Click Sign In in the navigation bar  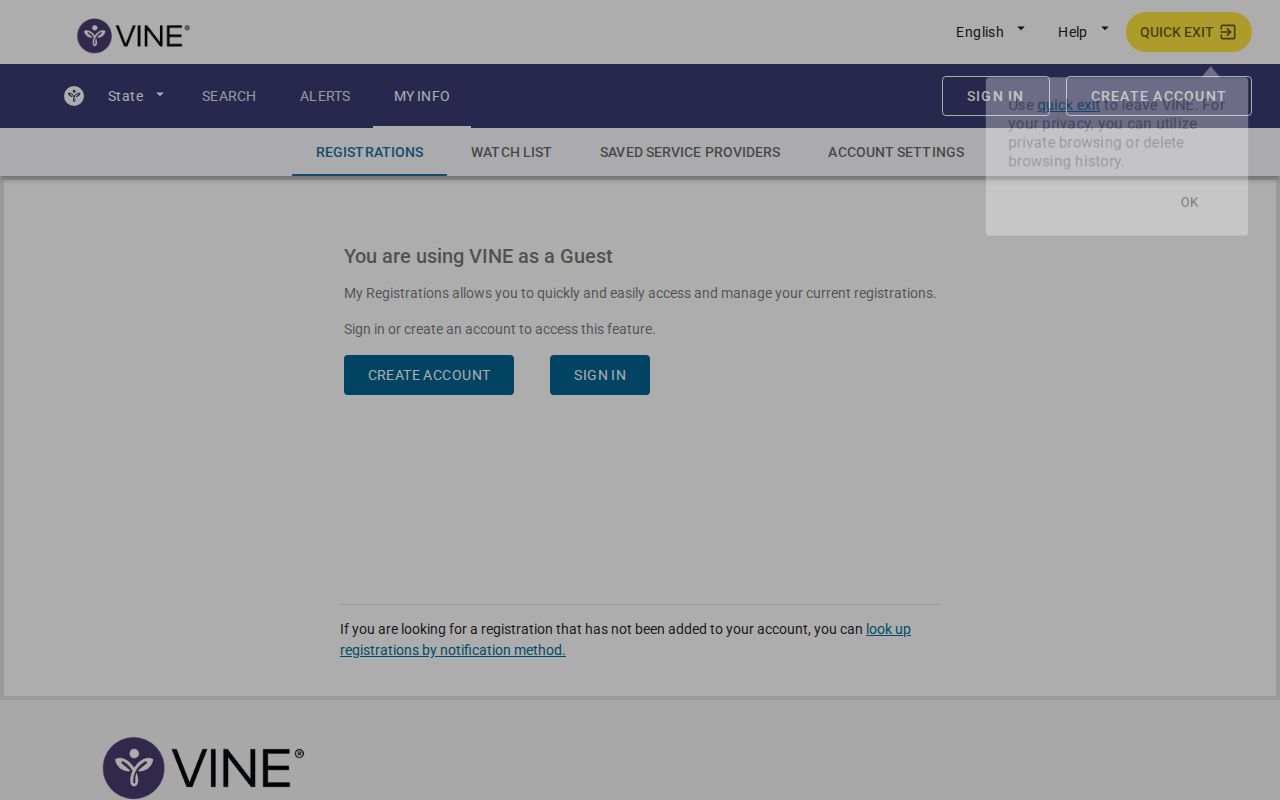click(x=995, y=96)
